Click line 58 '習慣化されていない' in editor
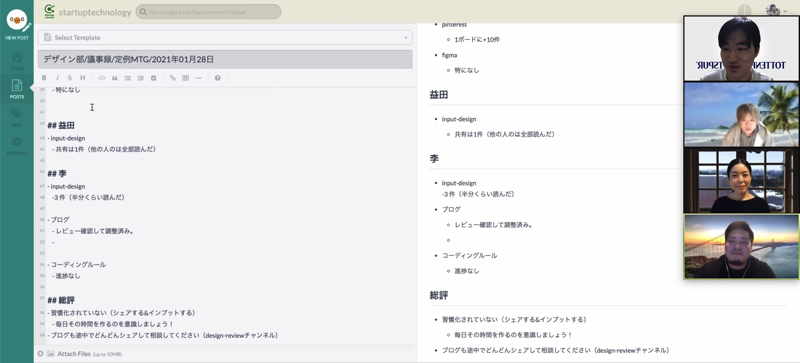This screenshot has height=363, width=800. click(121, 312)
